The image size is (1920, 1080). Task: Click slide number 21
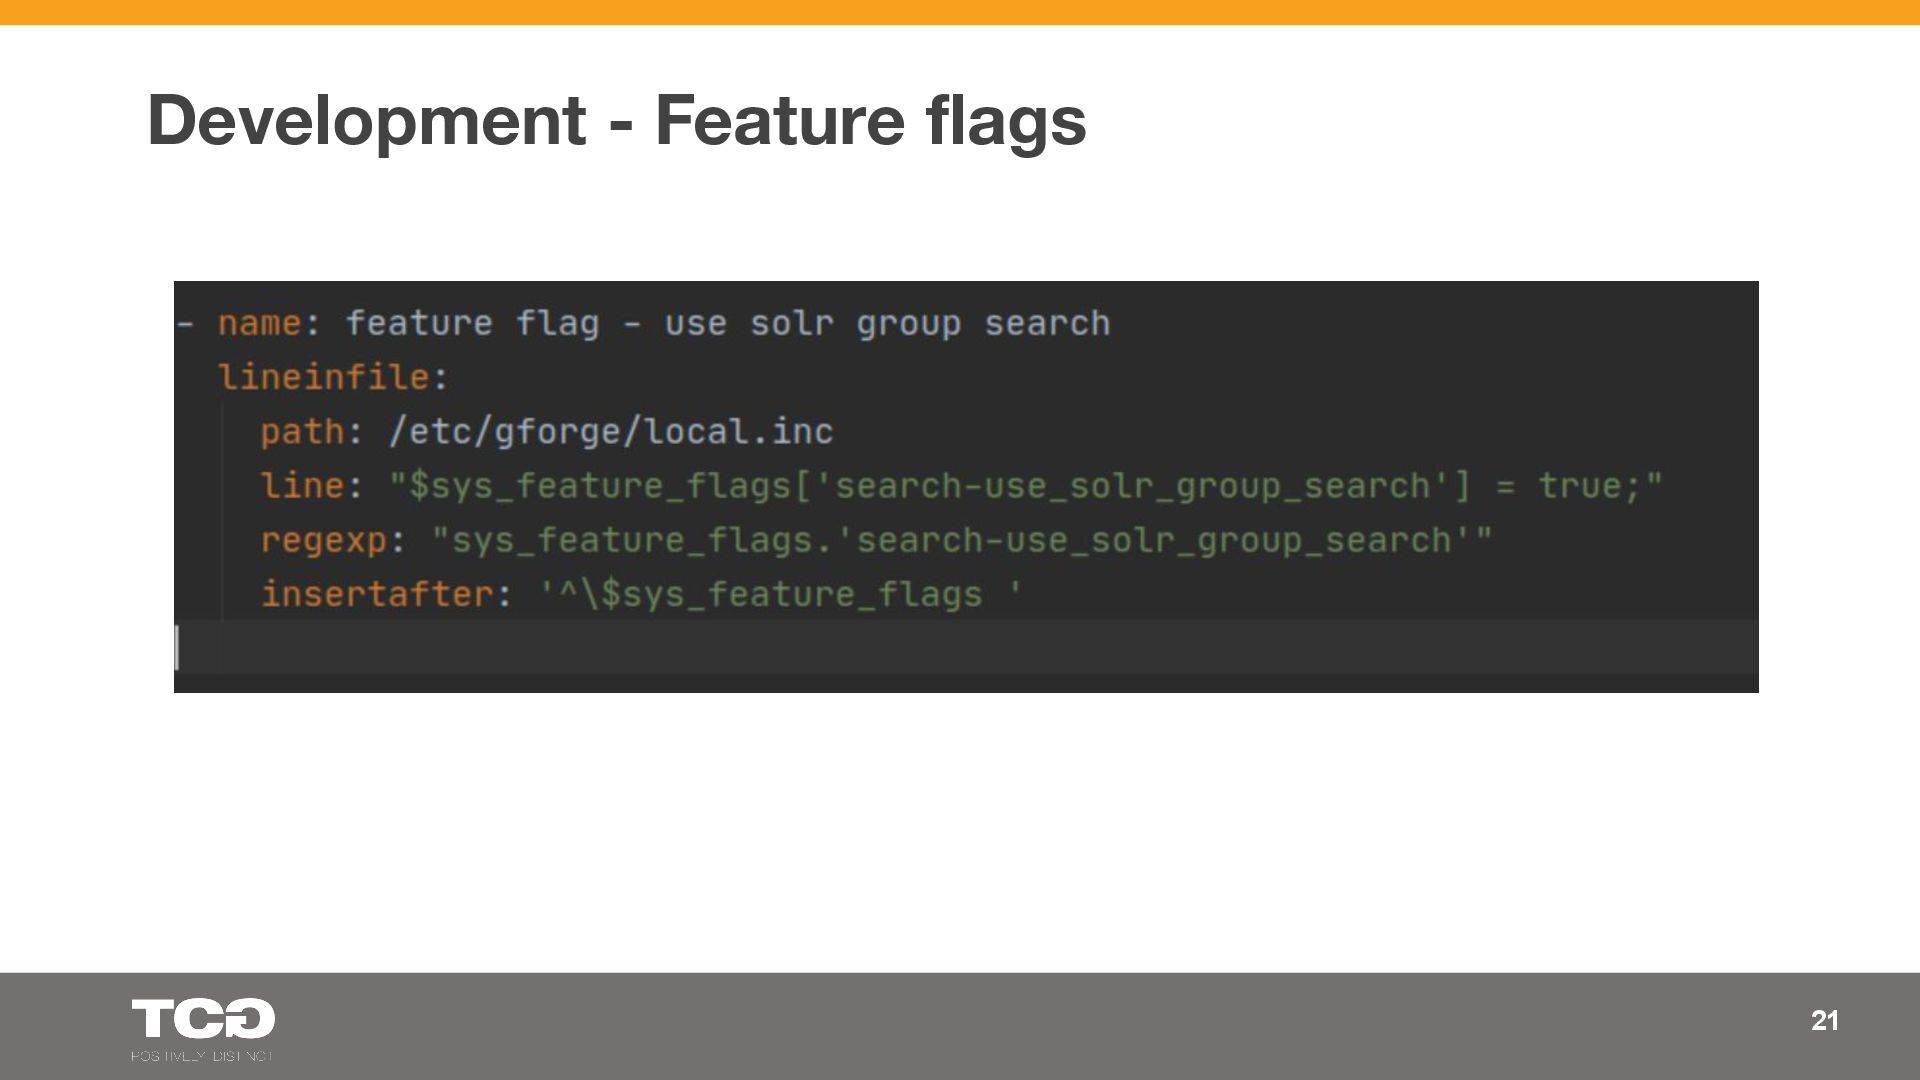(x=1824, y=1020)
